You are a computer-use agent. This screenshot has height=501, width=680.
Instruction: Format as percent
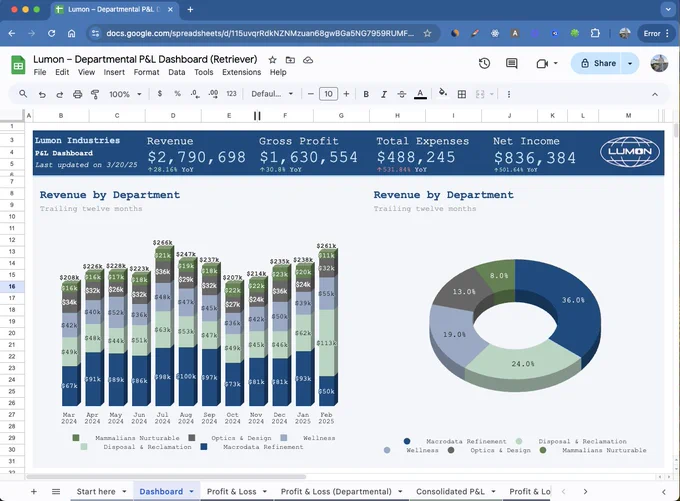pos(177,94)
